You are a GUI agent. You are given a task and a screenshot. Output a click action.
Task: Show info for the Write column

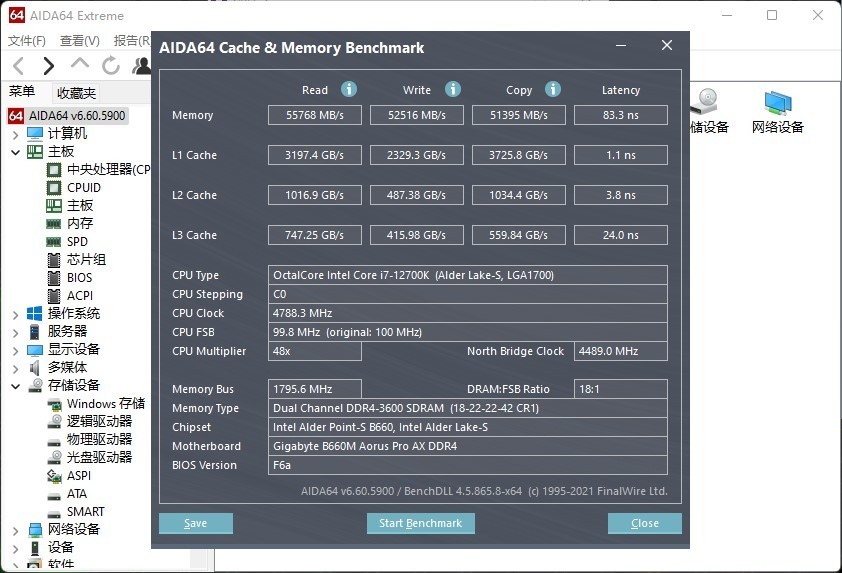click(452, 89)
